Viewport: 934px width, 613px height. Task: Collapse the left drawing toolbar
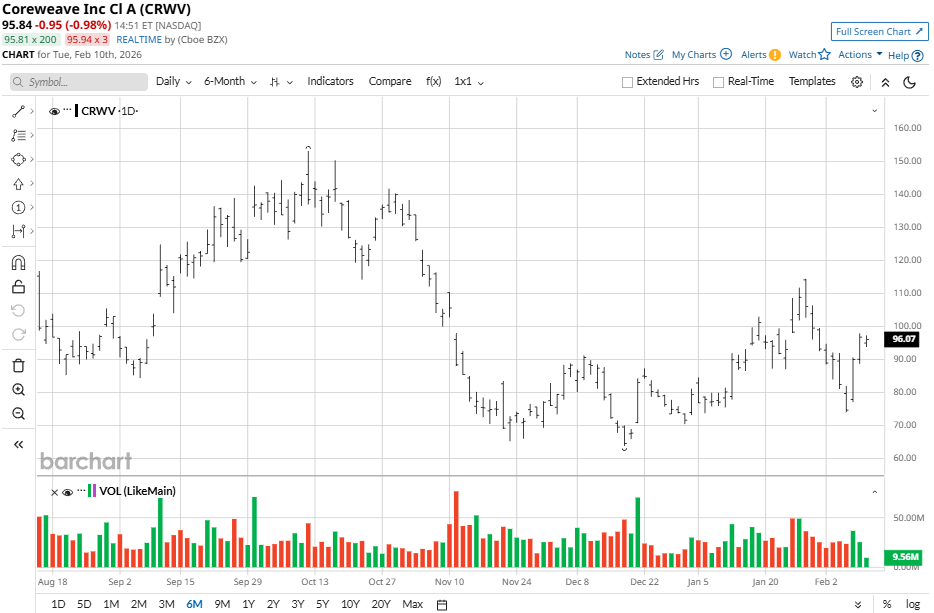point(18,444)
